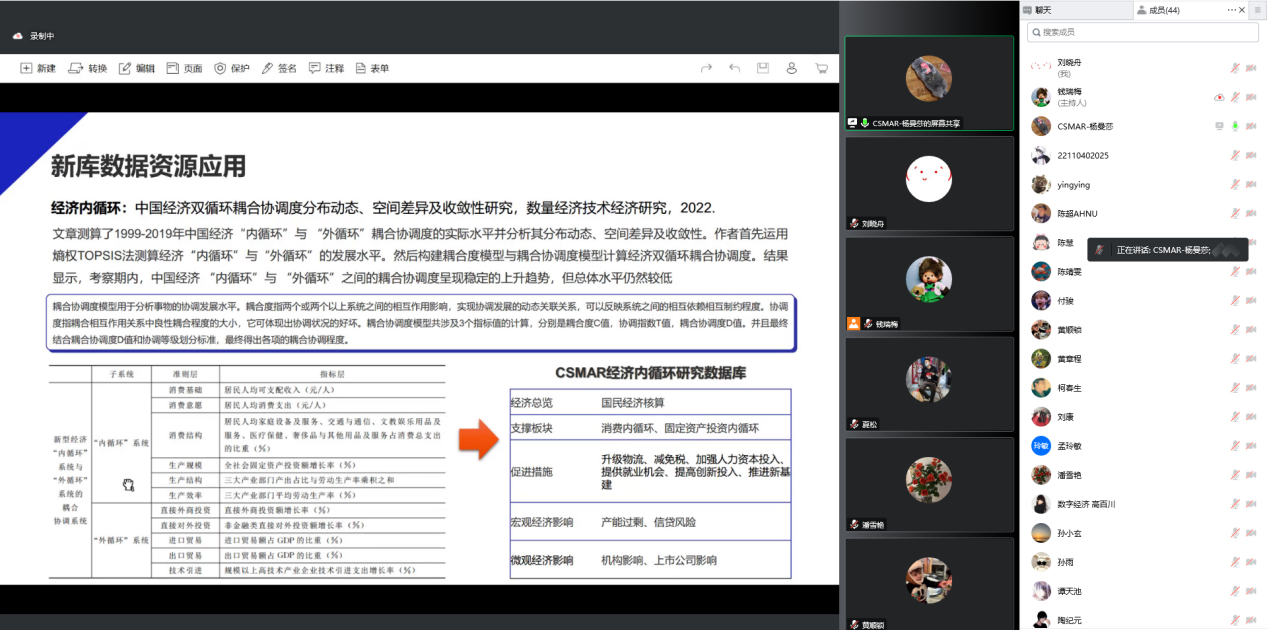Select the 编辑 (Edit) tool
The image size is (1267, 630).
136,68
